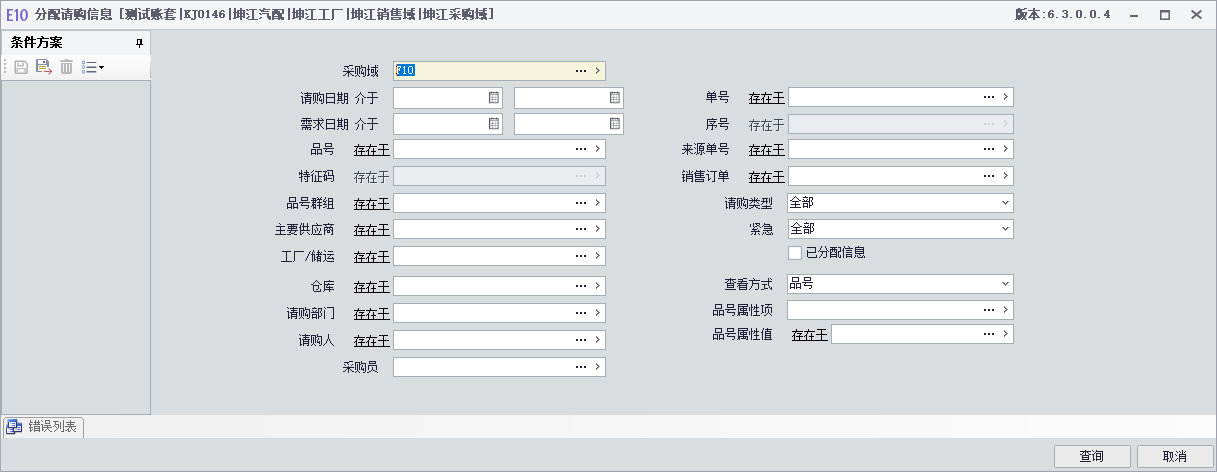Change 品号群组 operator 存在于
This screenshot has height=472, width=1217.
(x=371, y=204)
